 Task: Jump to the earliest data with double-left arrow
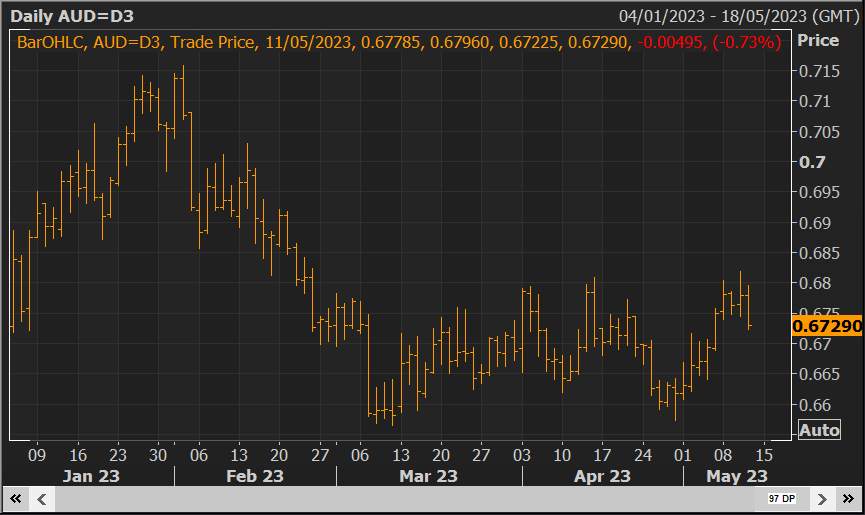pos(15,499)
